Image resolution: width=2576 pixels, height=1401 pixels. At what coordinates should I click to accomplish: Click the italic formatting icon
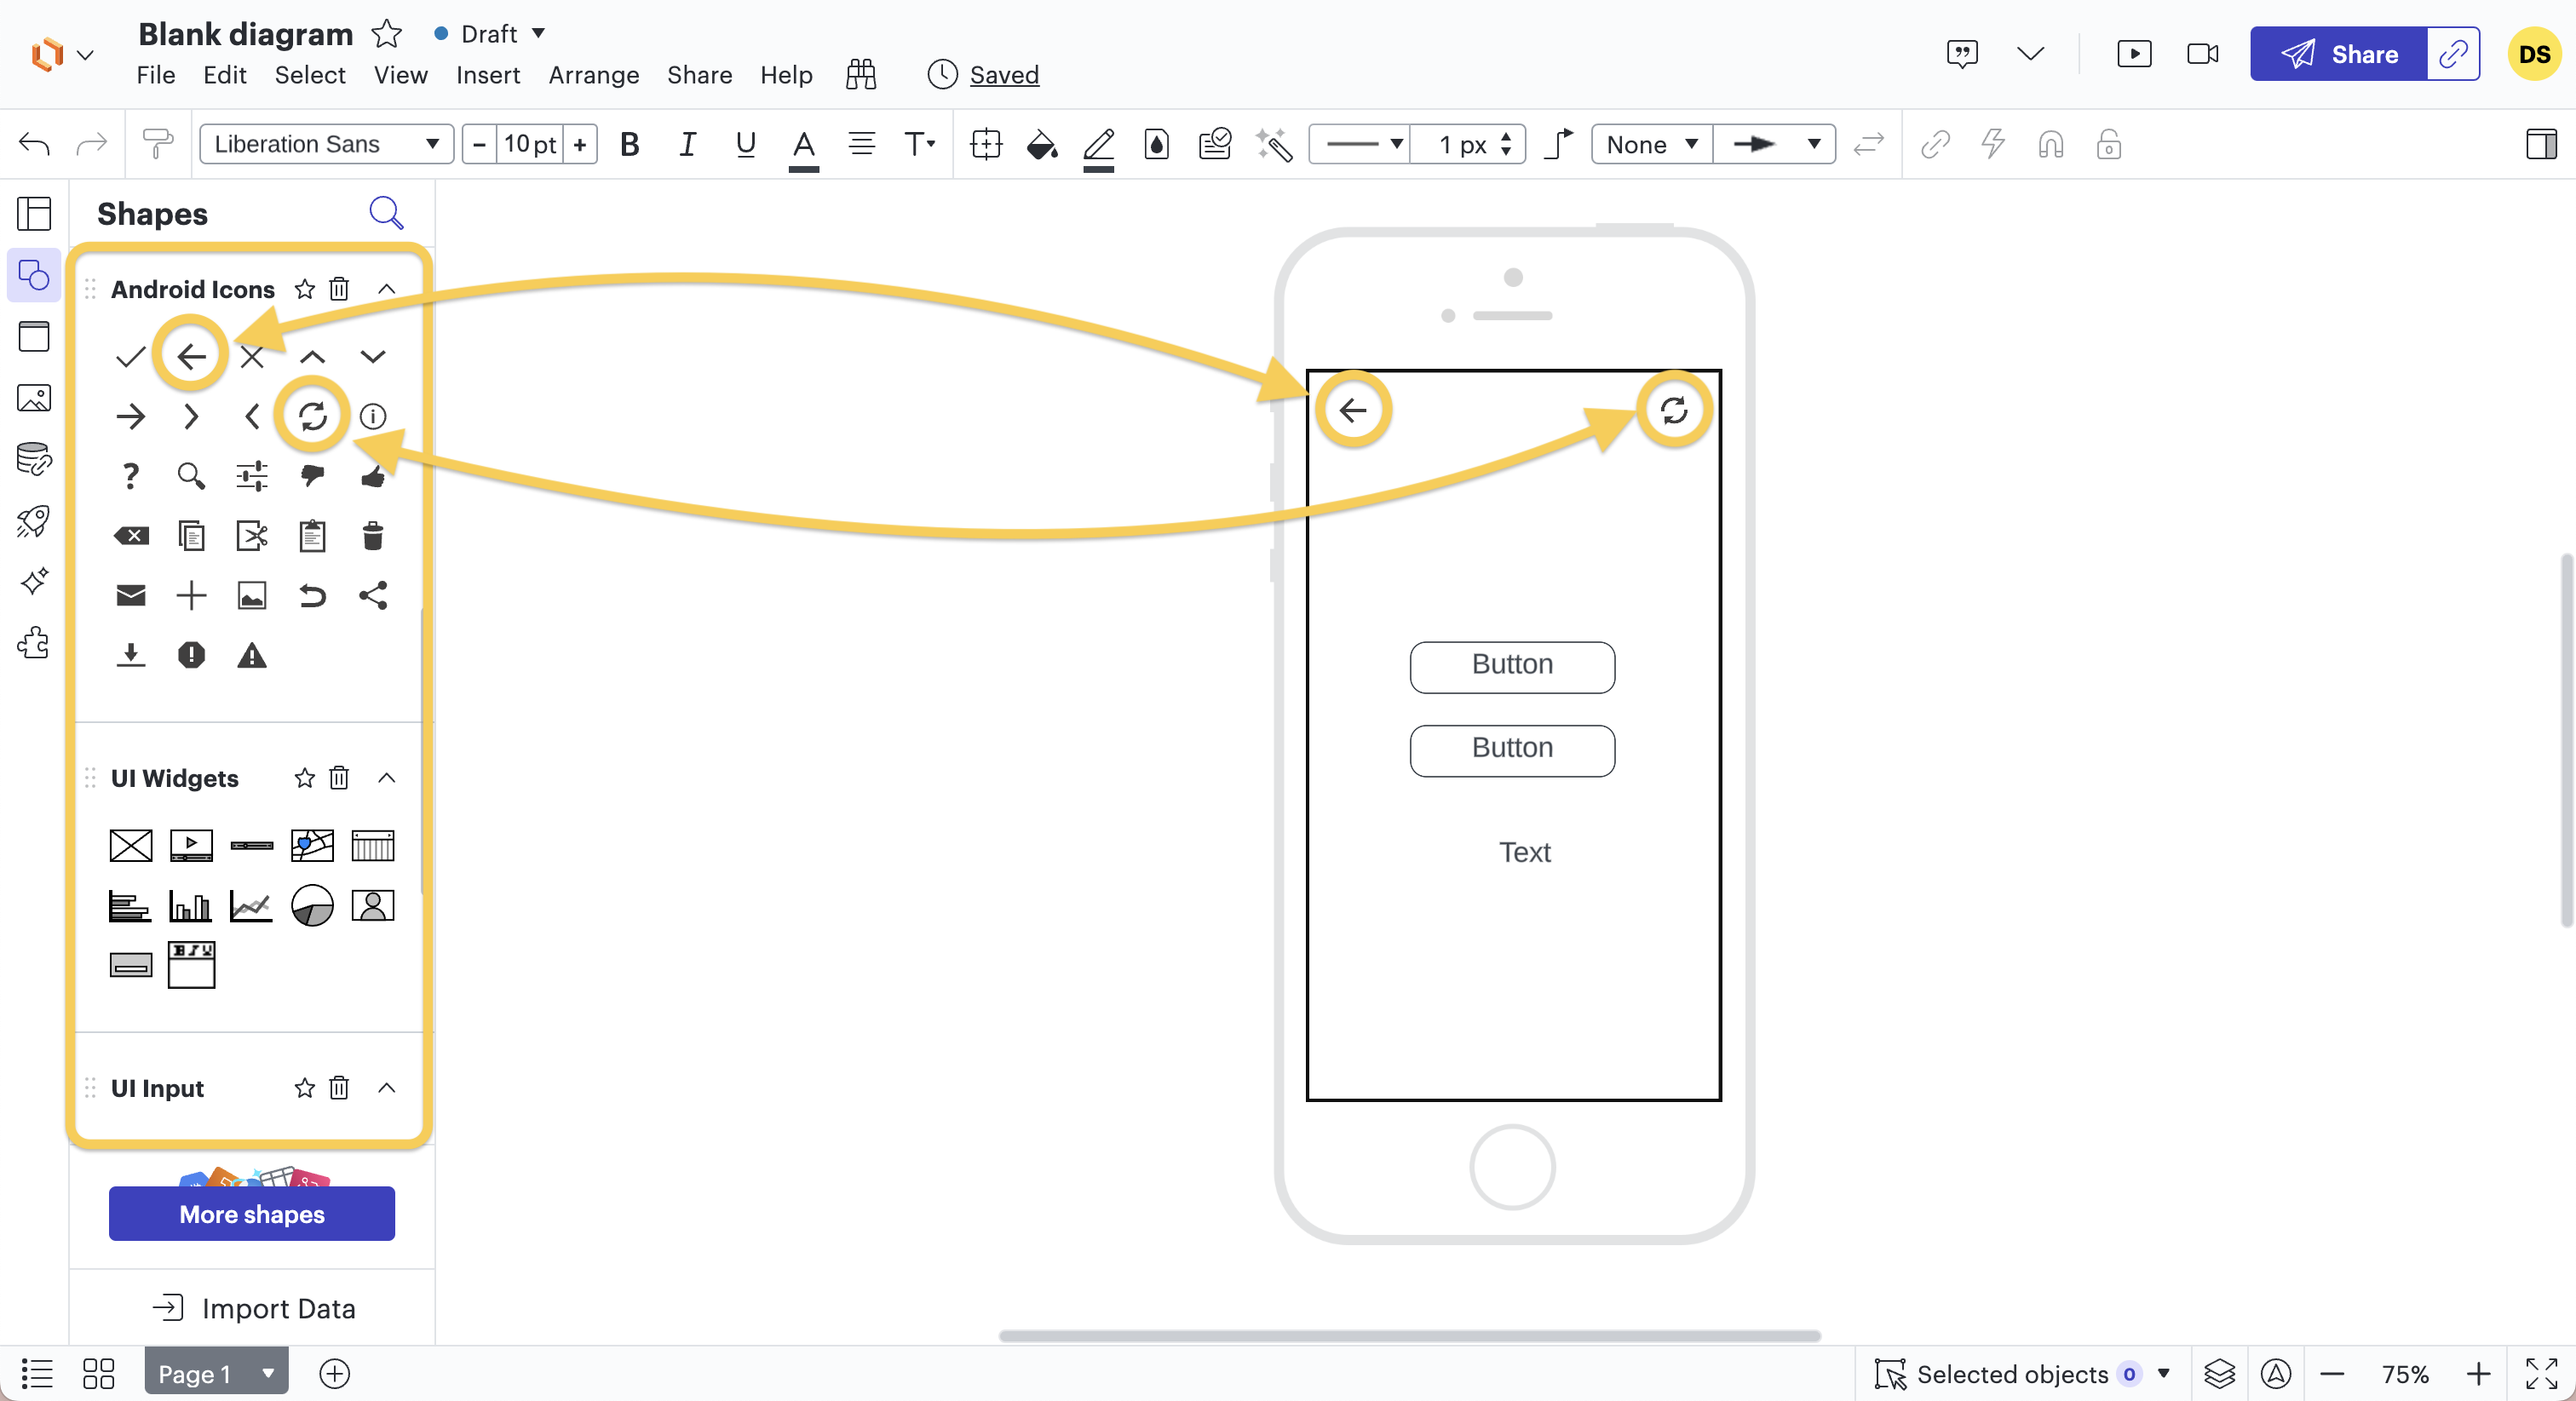[687, 145]
